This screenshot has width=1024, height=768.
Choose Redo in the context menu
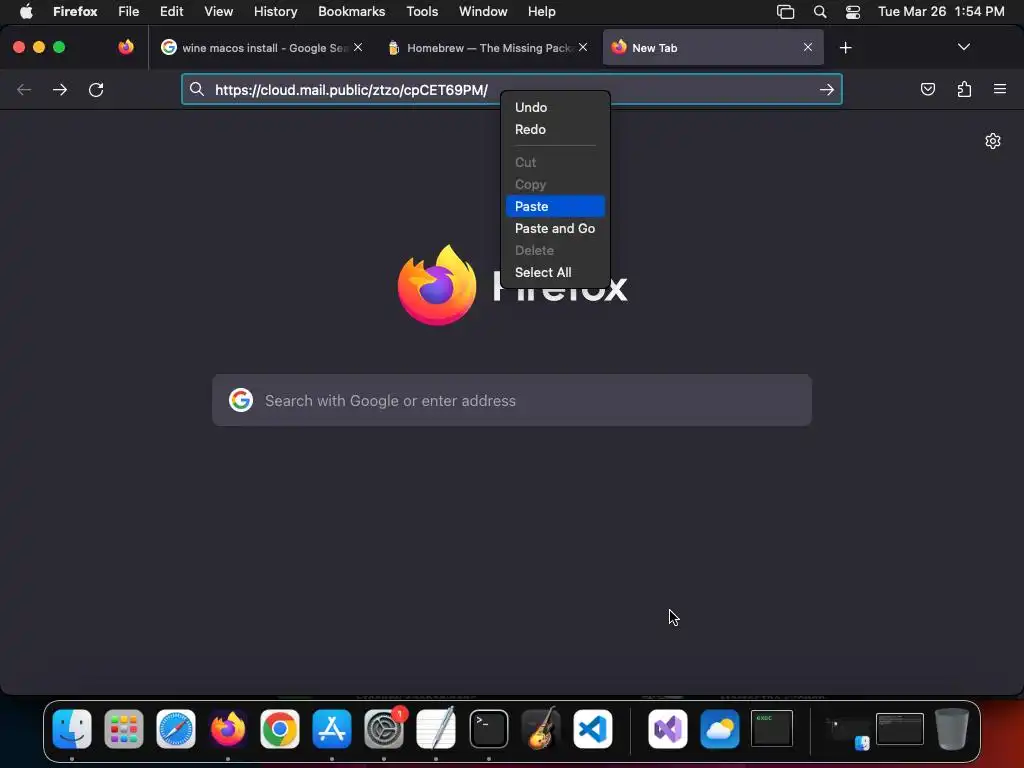click(x=555, y=129)
